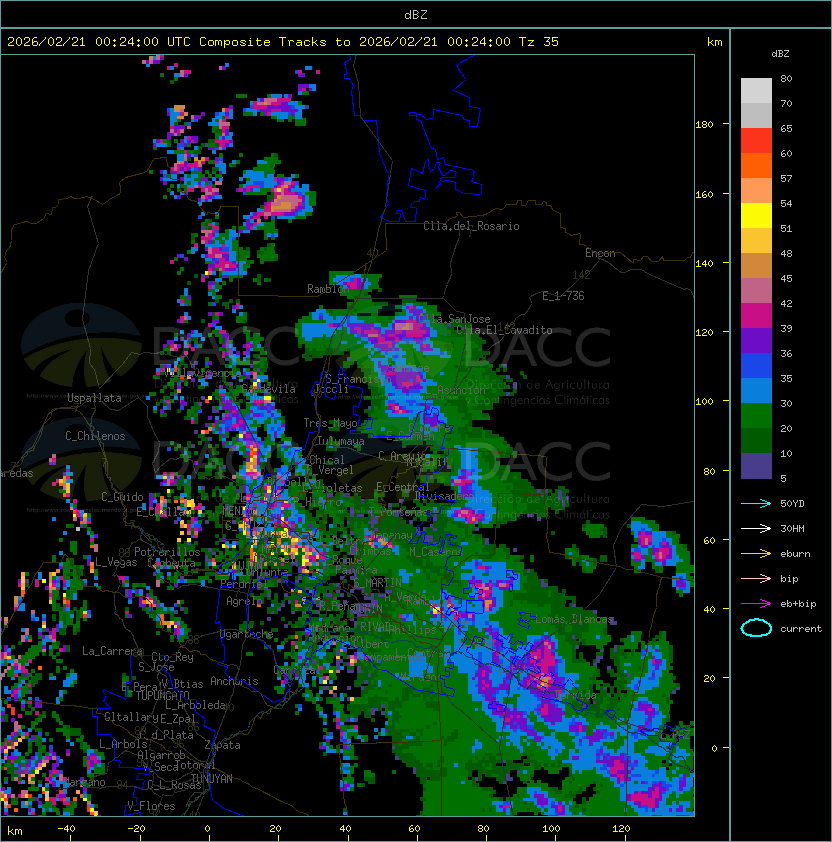Screen dimensions: 832x842
Task: Click the 'C_Guido' map label
Action: pos(122,497)
